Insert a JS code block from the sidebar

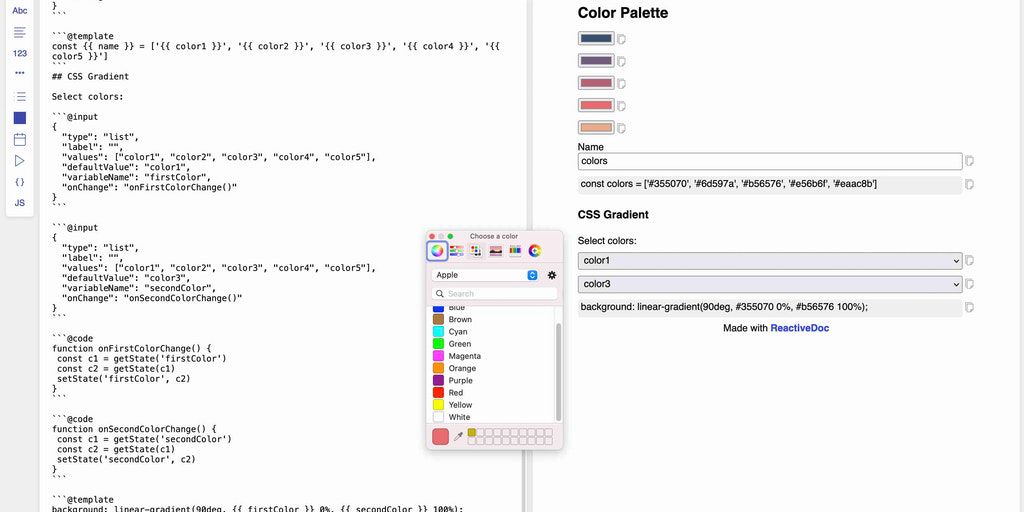pos(20,203)
